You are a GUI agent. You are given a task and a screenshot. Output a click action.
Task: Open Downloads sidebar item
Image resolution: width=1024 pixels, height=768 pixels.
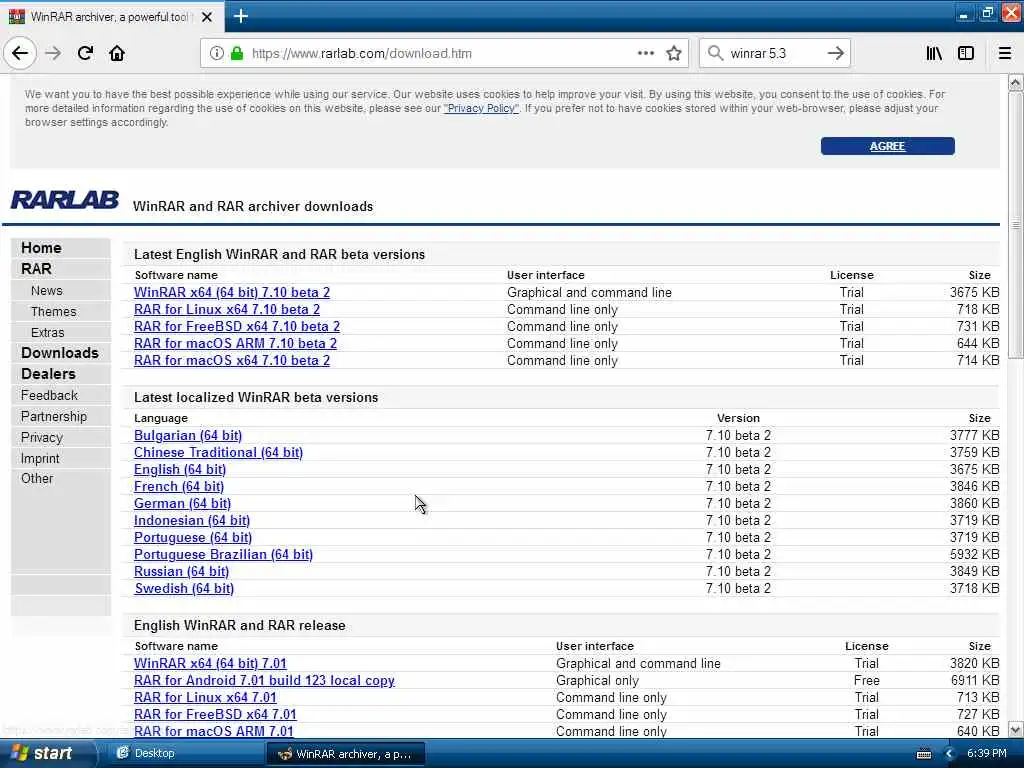point(59,353)
